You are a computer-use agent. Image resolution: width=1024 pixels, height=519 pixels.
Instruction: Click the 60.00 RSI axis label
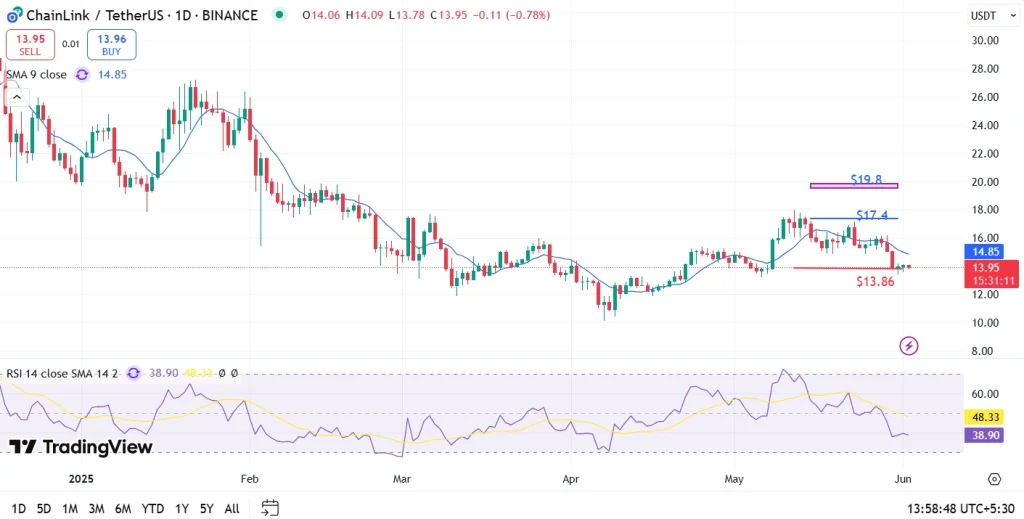pyautogui.click(x=985, y=394)
